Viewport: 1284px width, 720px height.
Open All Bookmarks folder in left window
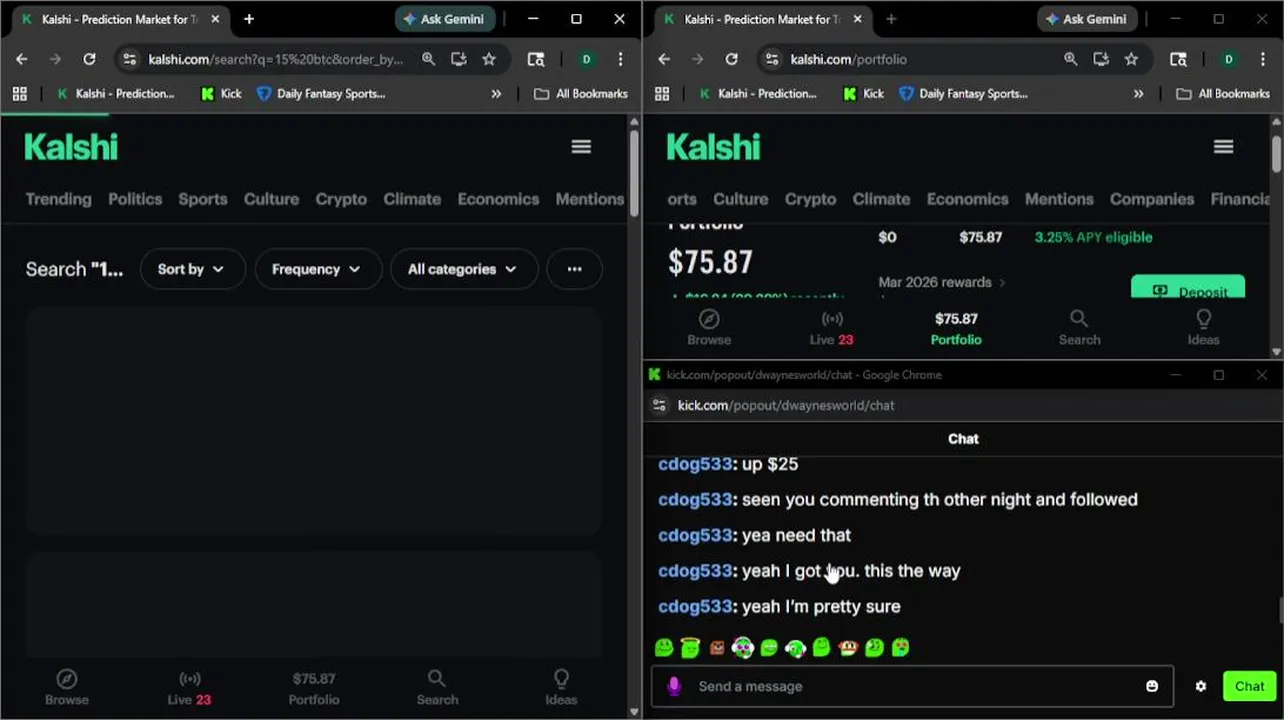581,94
